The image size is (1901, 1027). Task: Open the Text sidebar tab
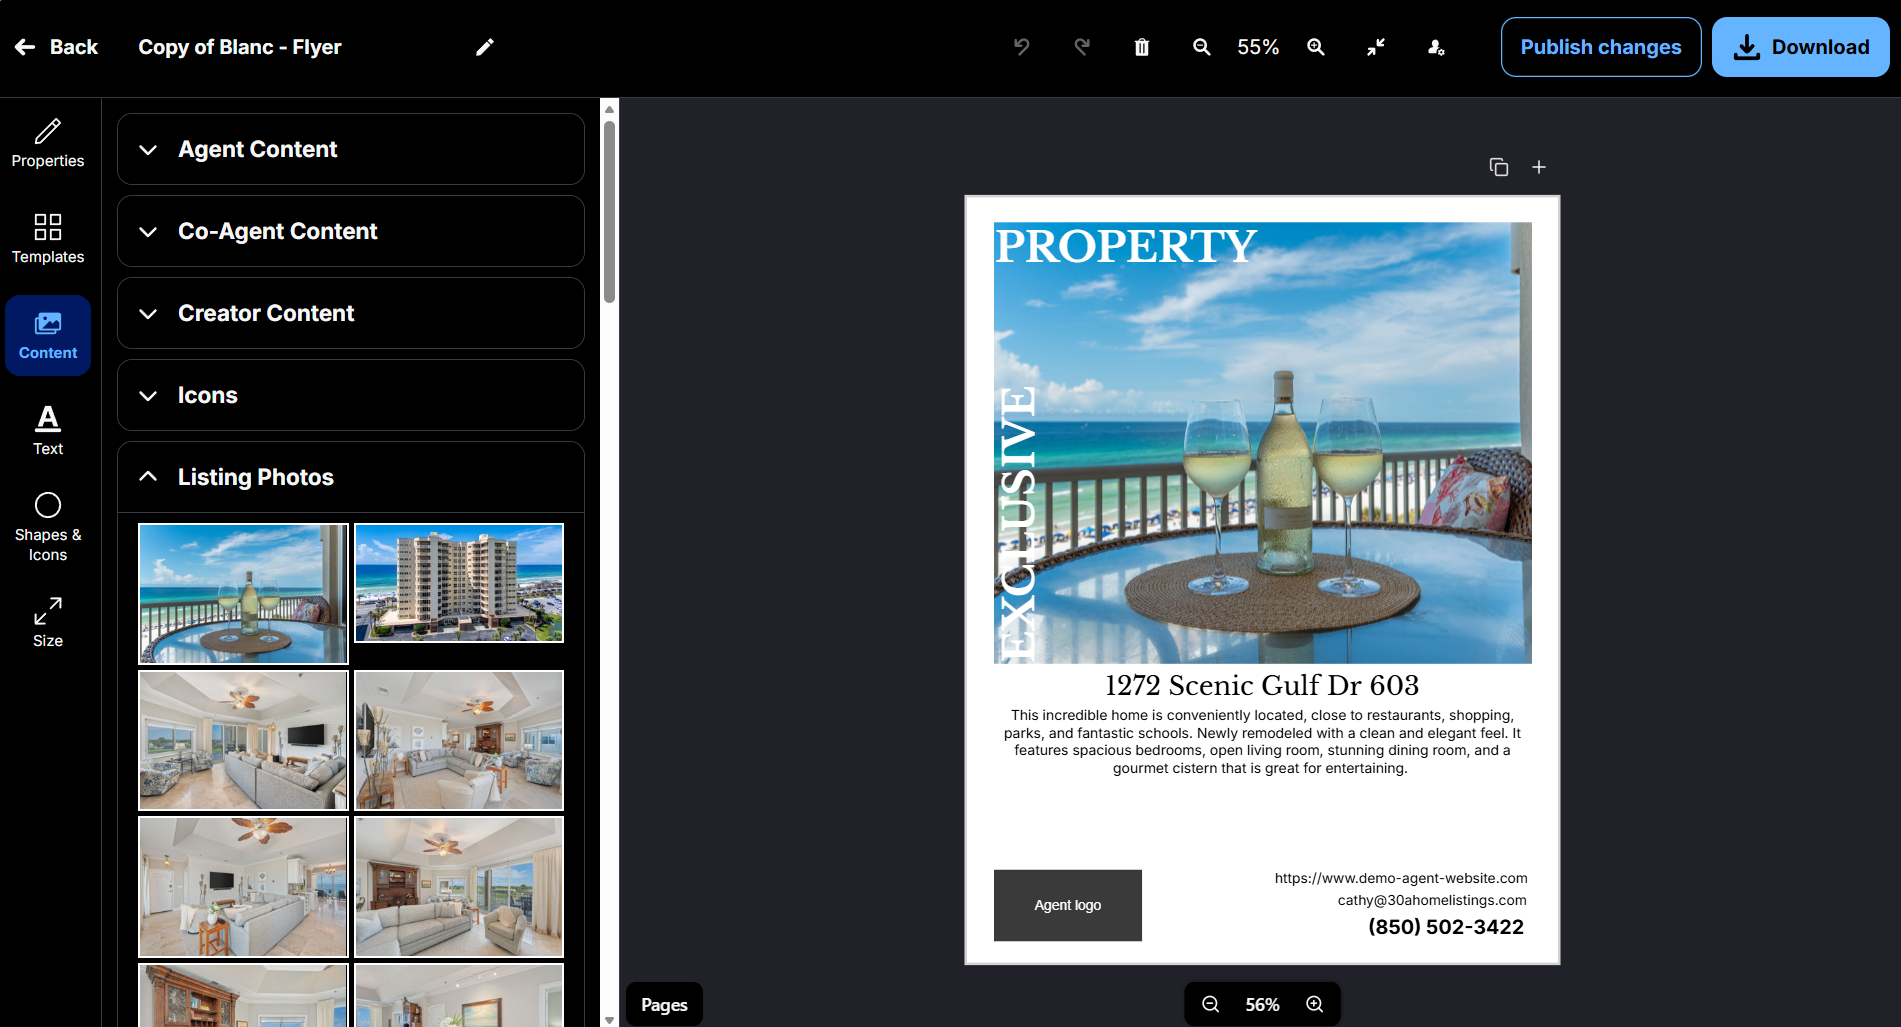point(48,431)
